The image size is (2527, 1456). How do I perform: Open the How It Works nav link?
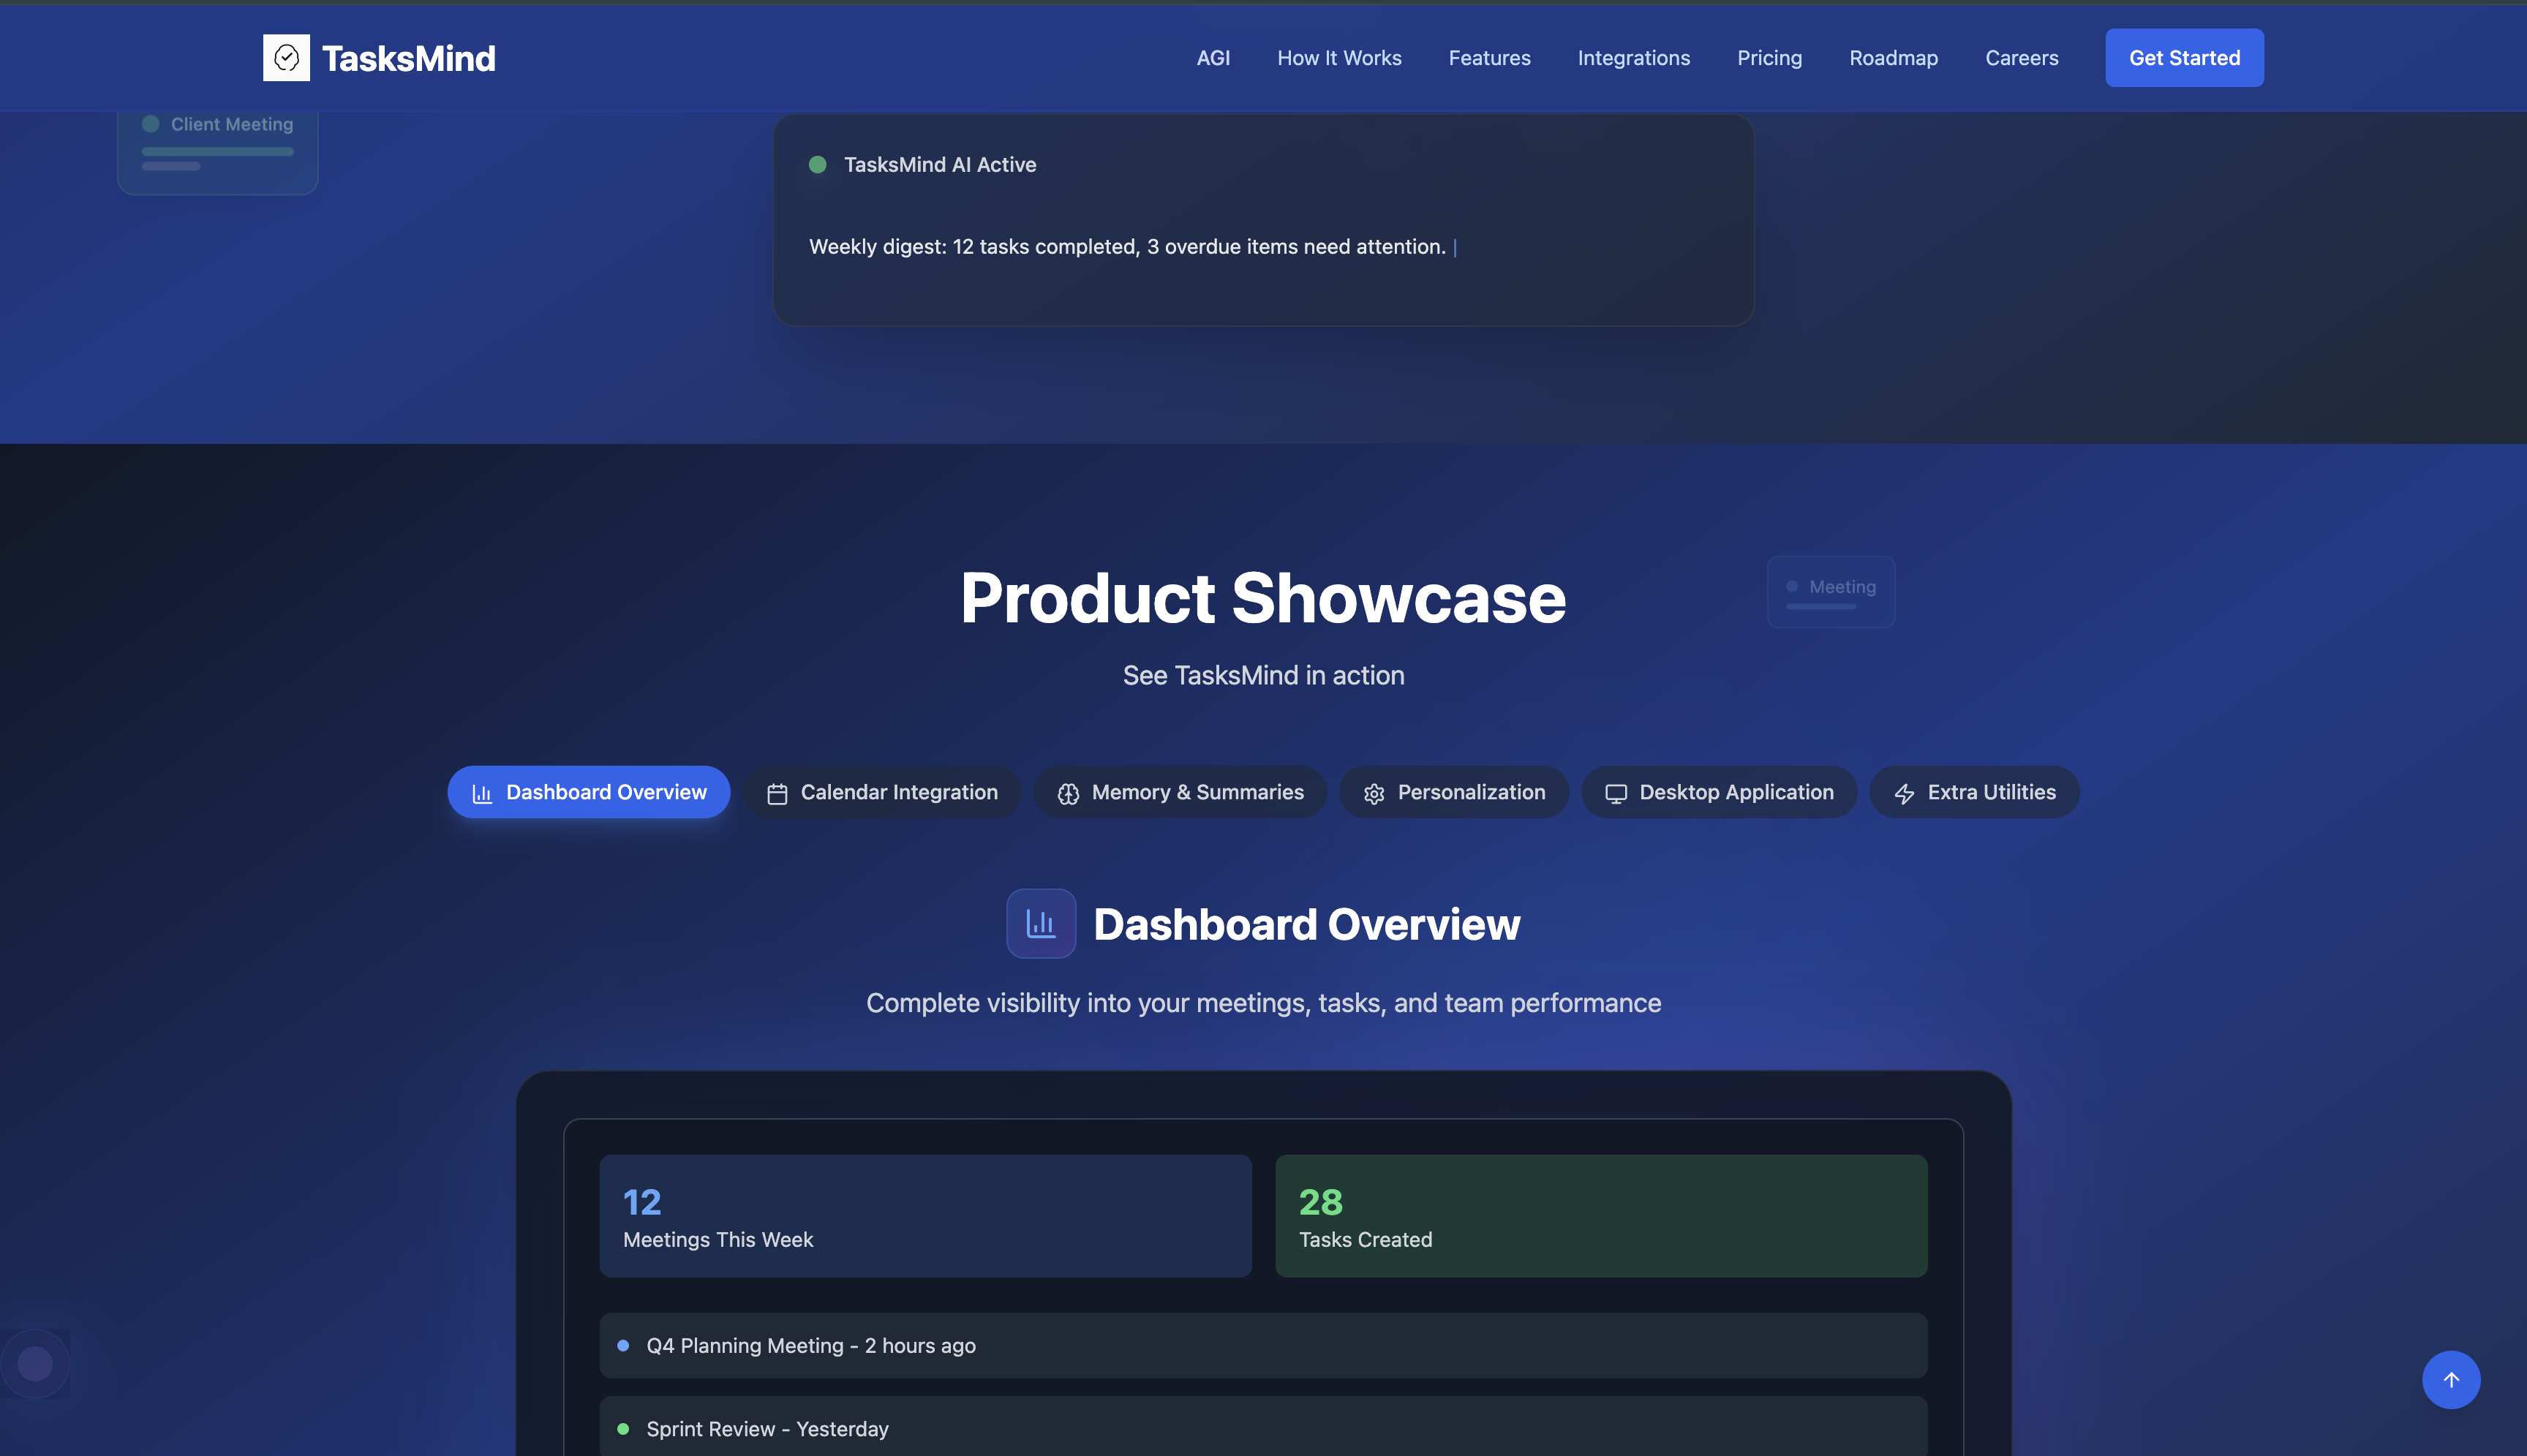tap(1339, 58)
